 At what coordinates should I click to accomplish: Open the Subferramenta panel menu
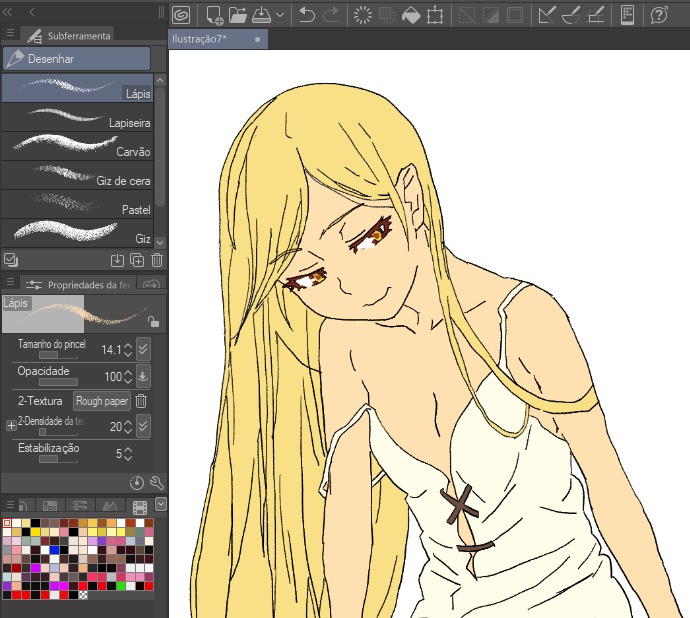[11, 33]
